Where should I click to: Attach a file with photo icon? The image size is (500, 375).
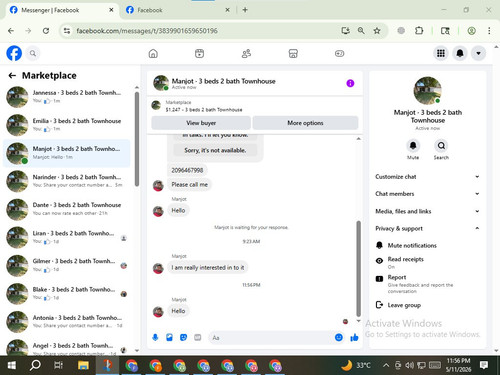[169, 338]
